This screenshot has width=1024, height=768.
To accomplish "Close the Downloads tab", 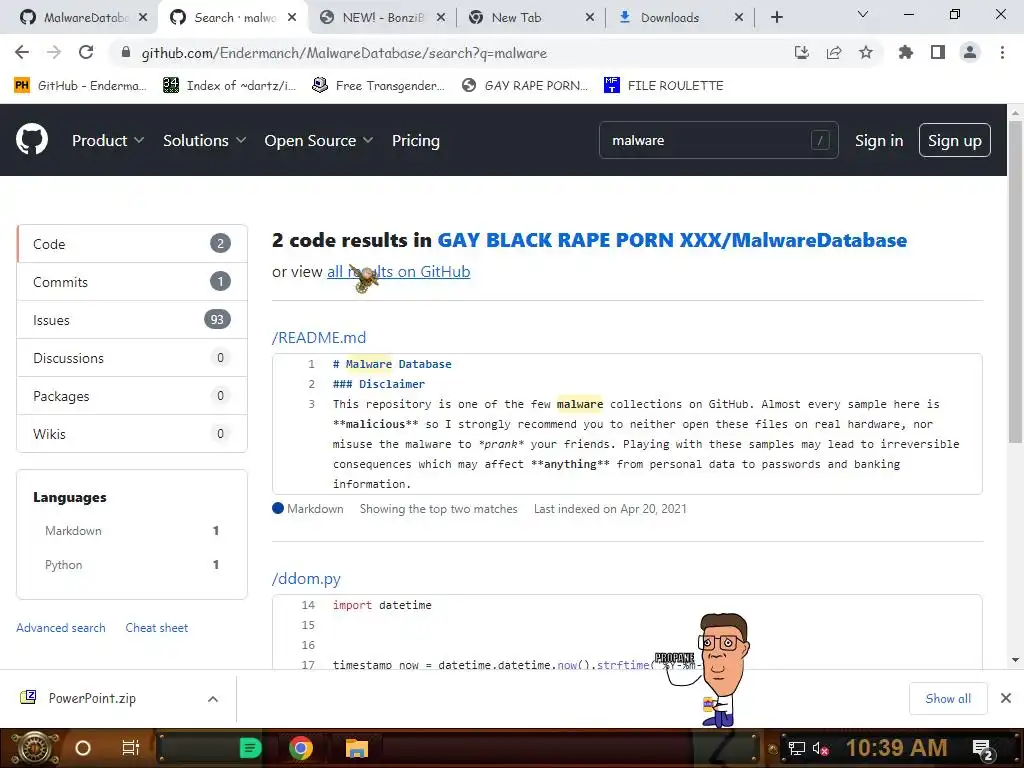I will click(739, 18).
